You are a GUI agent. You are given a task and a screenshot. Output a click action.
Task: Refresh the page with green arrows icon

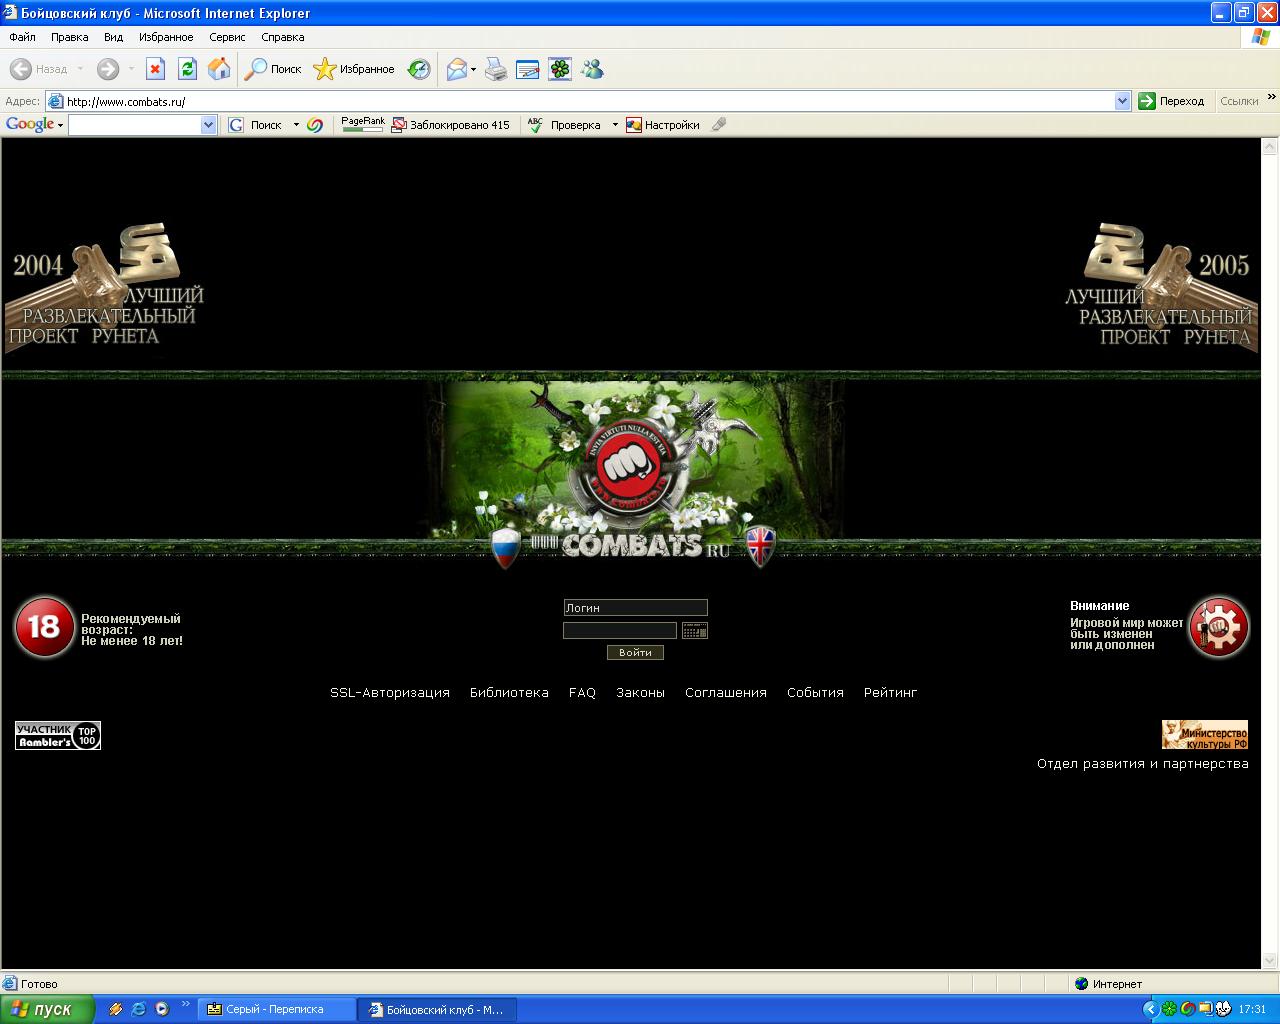187,69
